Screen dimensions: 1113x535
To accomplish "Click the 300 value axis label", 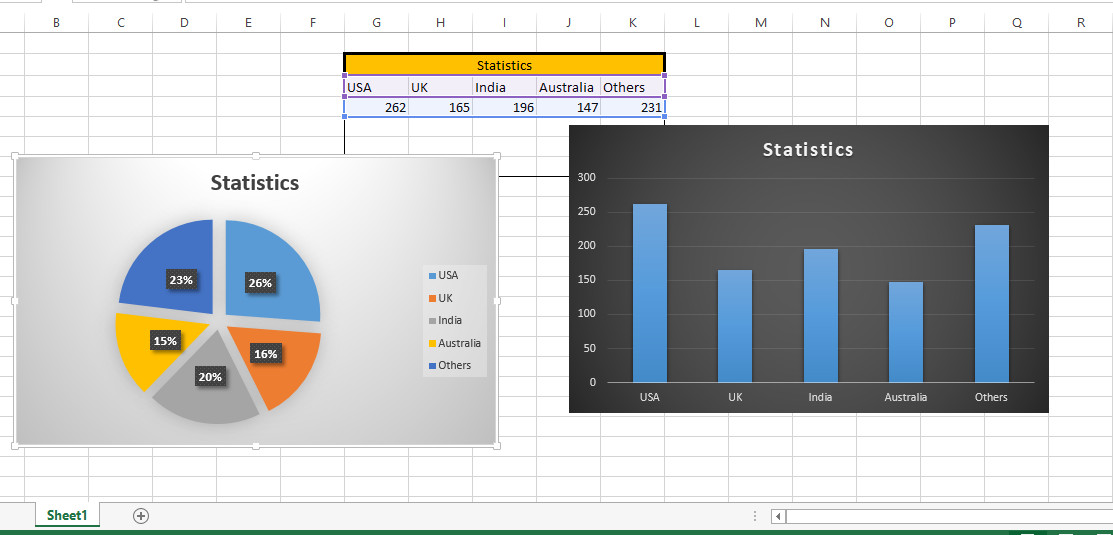I will [x=587, y=177].
